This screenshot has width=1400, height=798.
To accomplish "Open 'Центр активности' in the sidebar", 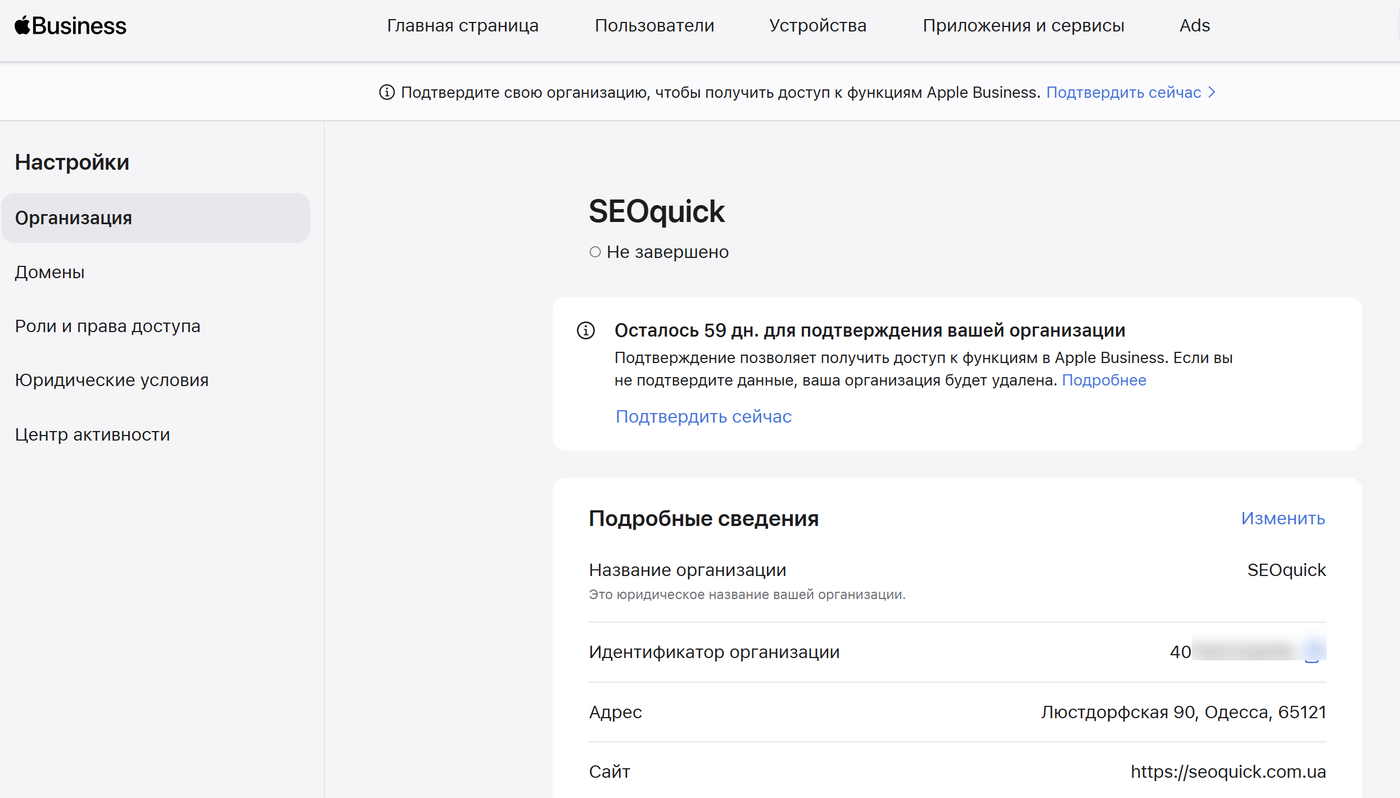I will tap(93, 434).
